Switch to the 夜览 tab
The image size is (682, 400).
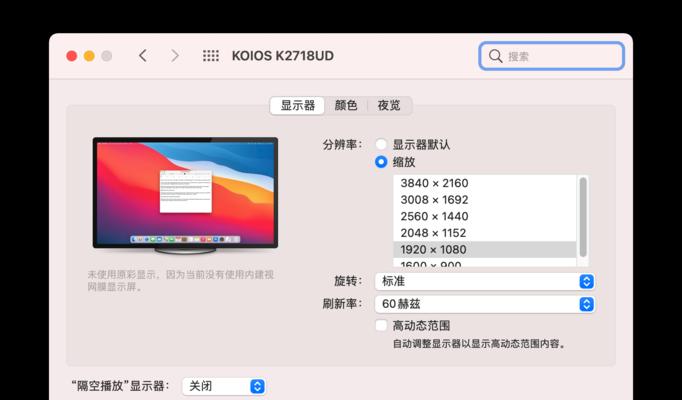[389, 106]
